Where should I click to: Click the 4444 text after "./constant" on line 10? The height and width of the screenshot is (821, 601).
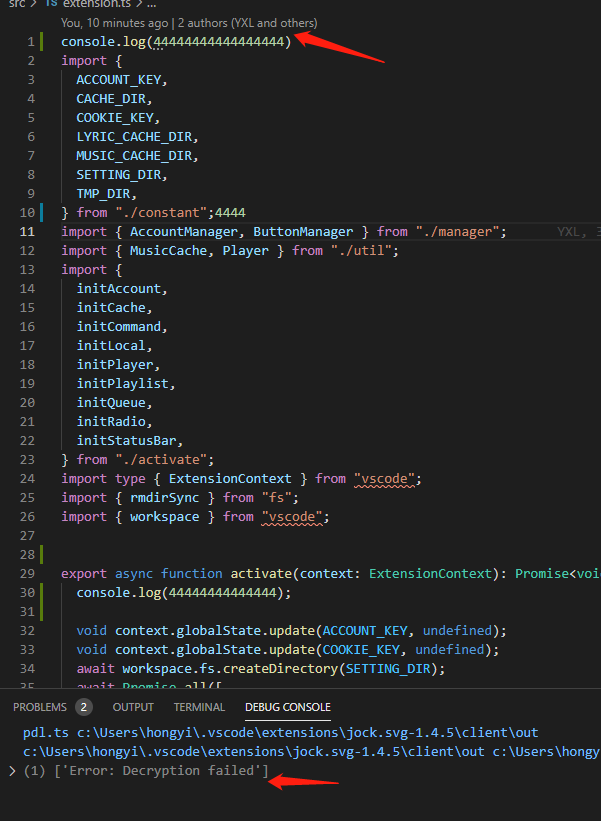(x=230, y=213)
